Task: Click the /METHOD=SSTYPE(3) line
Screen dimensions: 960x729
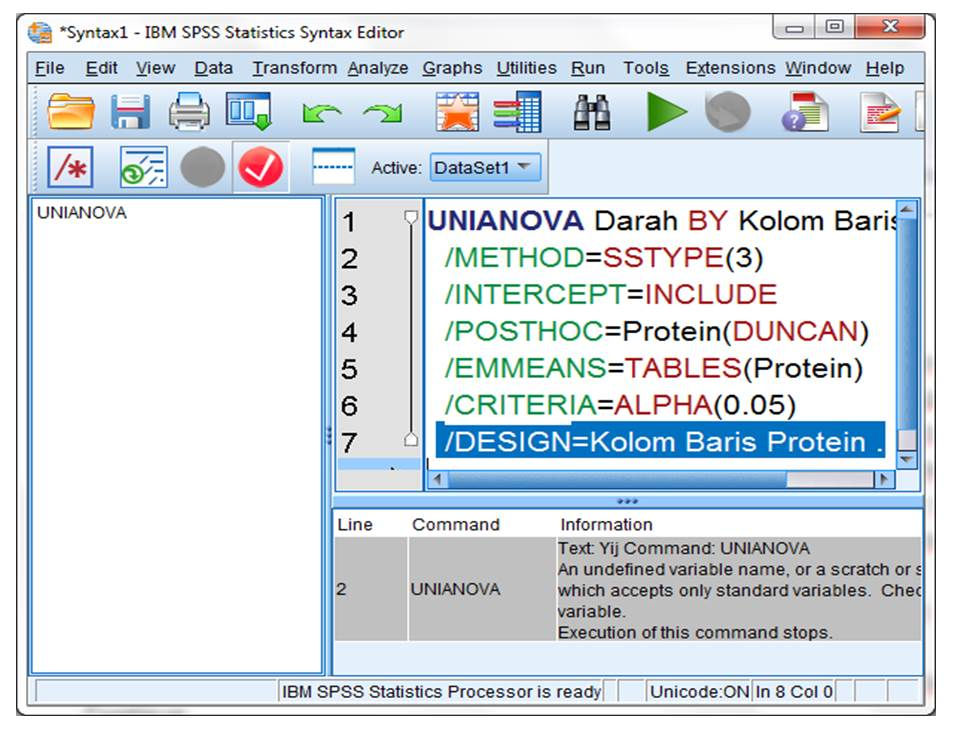Action: point(604,258)
